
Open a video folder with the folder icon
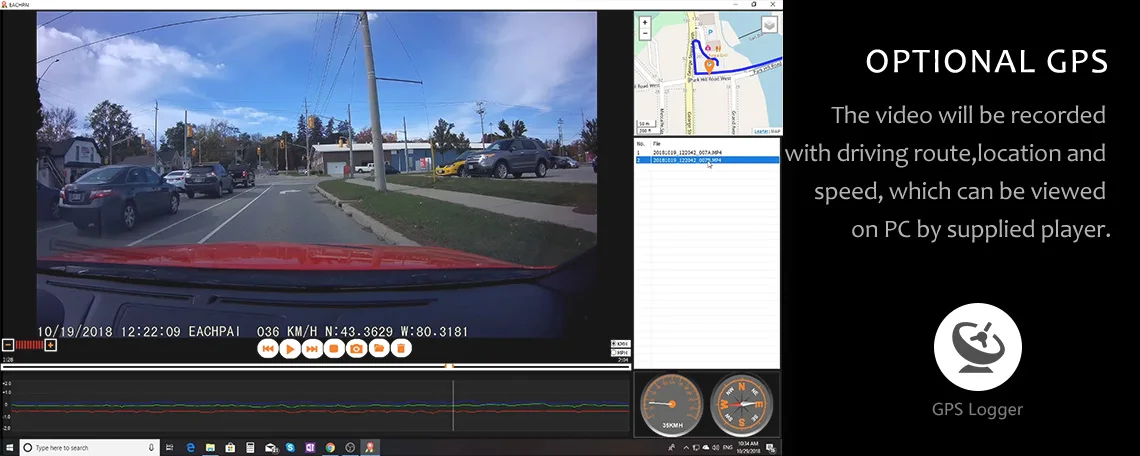(378, 349)
